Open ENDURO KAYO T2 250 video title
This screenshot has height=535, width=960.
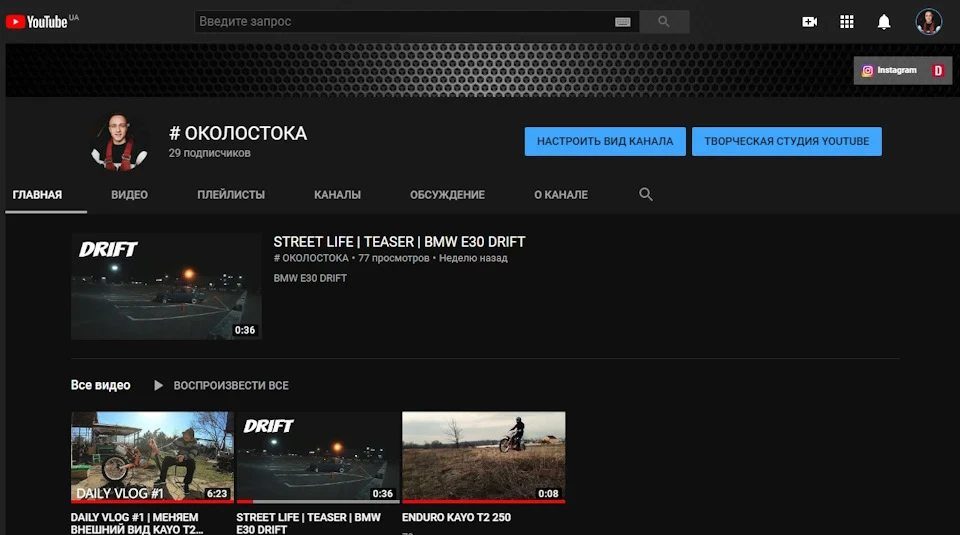tap(456, 517)
